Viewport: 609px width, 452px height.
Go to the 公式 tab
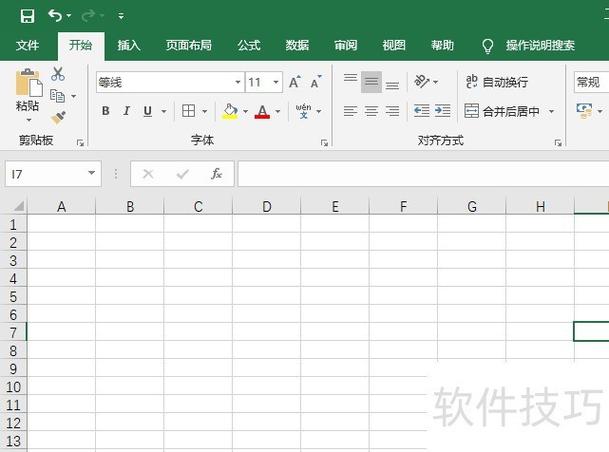249,45
